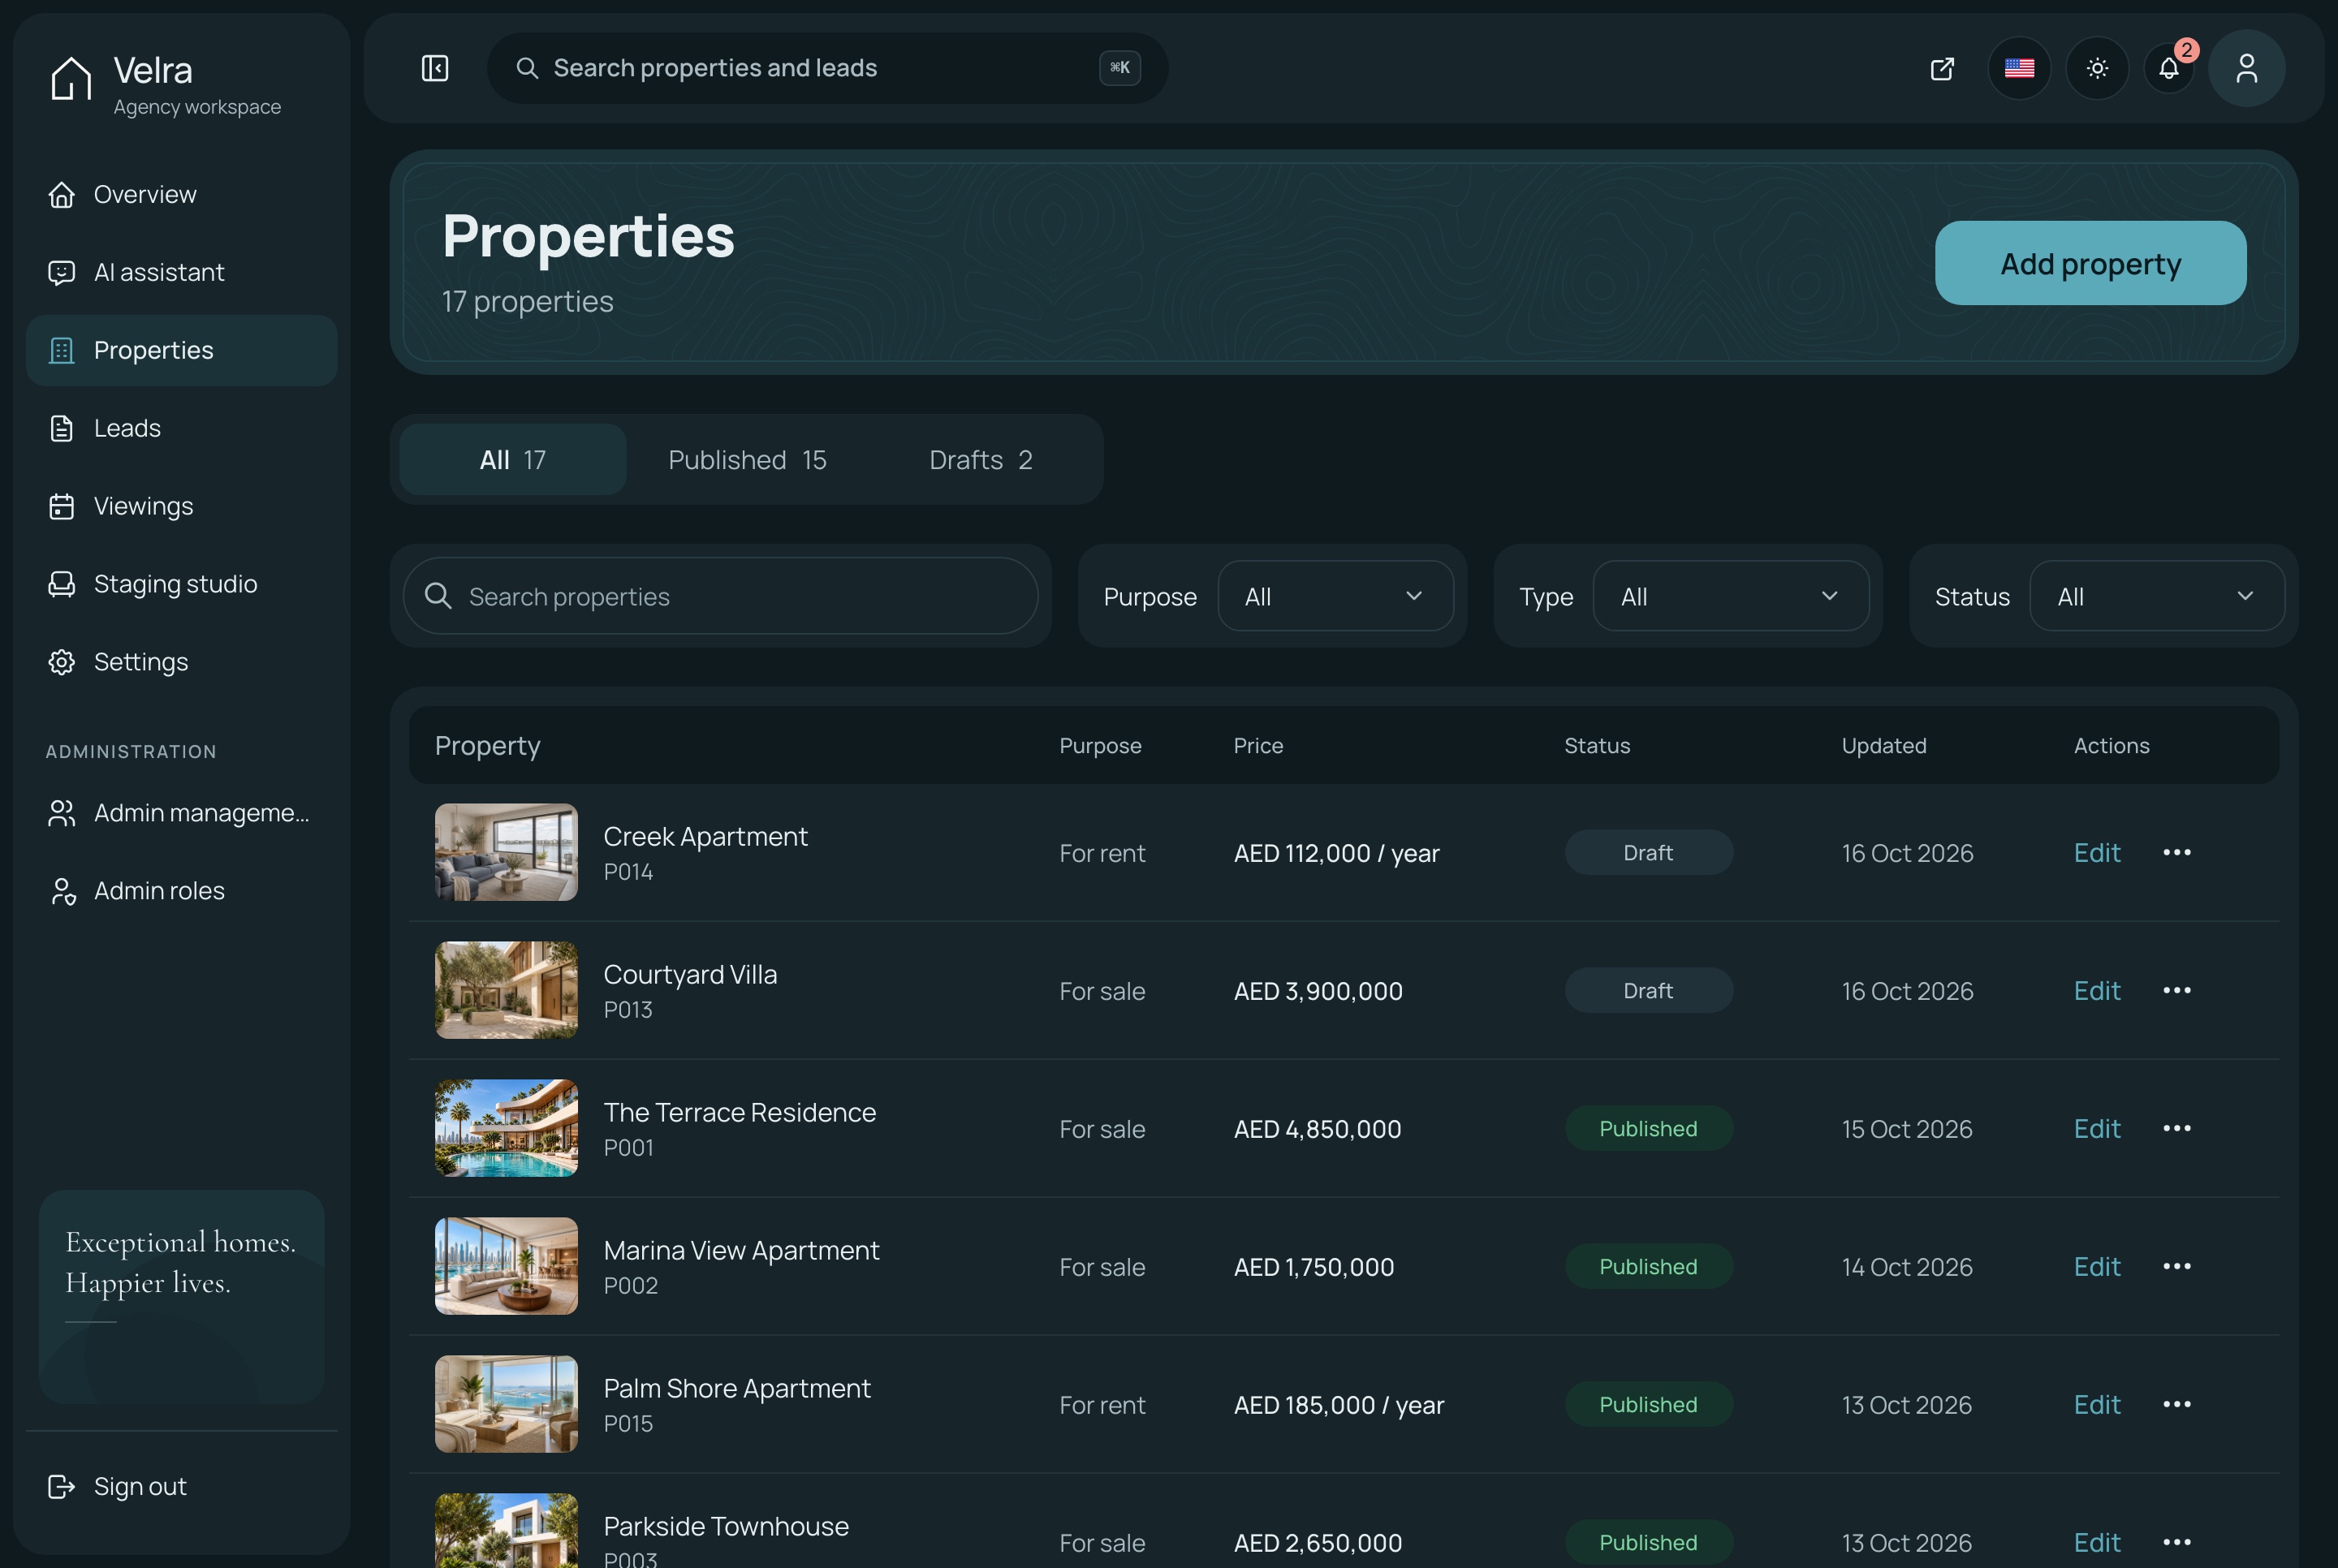Switch to Published 15 tab
This screenshot has width=2338, height=1568.
(747, 460)
